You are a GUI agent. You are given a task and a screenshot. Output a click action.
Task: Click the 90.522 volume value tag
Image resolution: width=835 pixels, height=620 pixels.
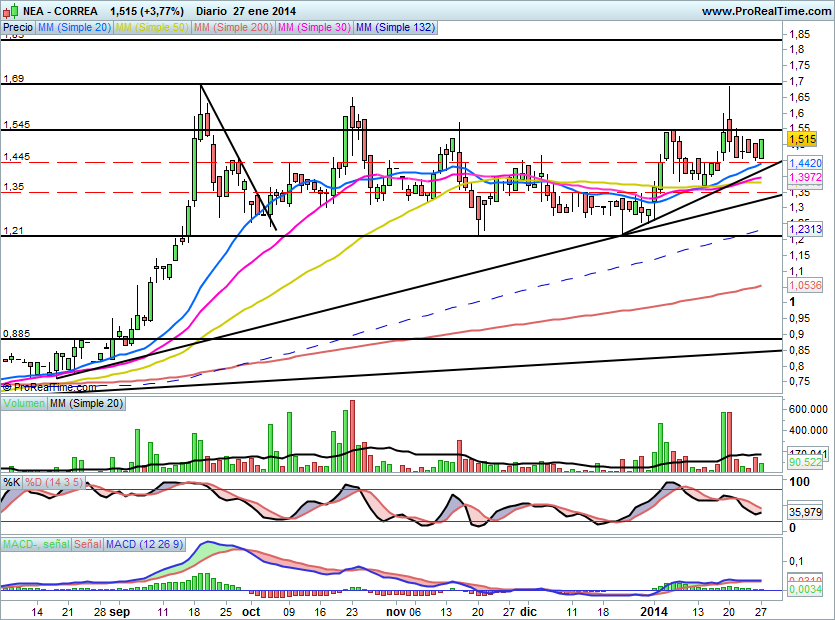[805, 462]
